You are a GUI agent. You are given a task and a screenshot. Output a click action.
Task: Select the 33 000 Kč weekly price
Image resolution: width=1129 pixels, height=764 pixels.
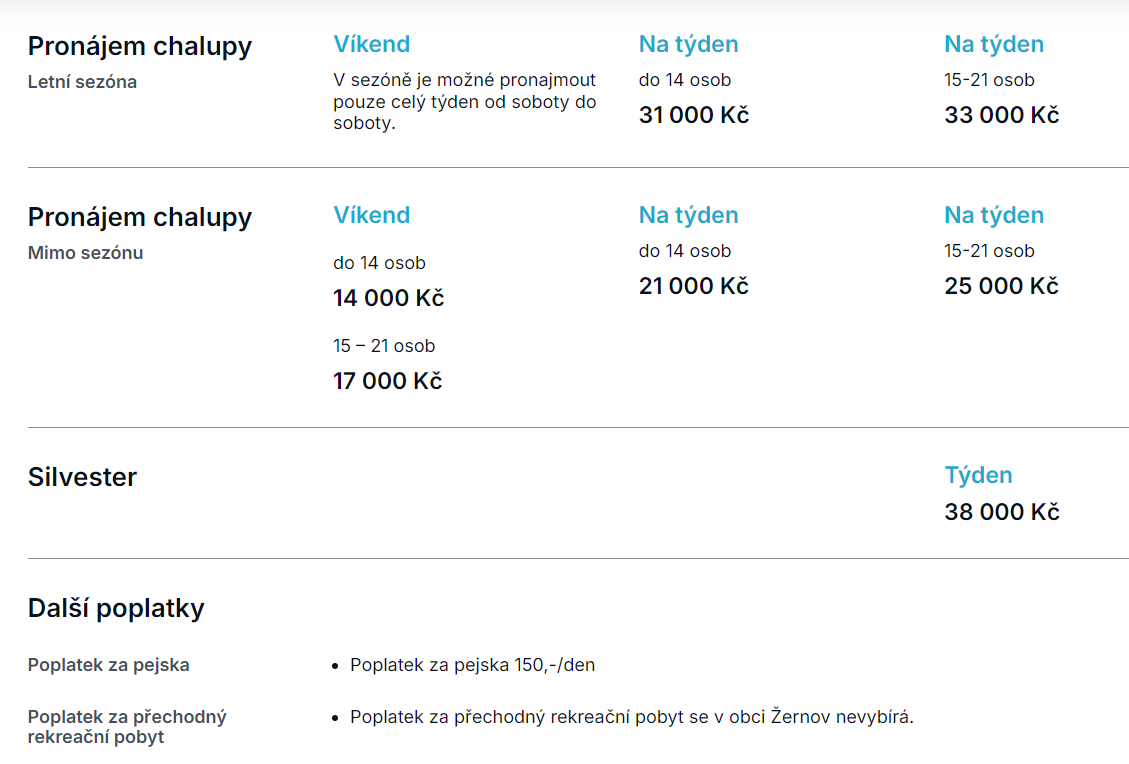1002,115
